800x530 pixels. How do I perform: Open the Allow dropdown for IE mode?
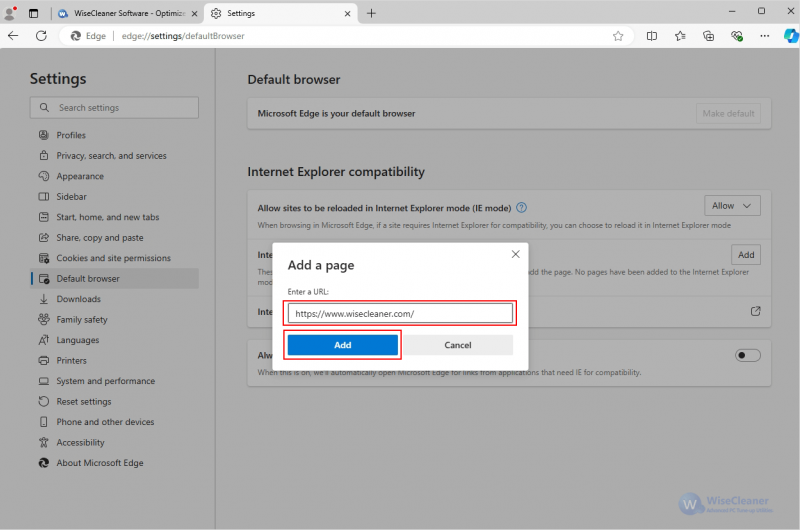click(x=732, y=206)
